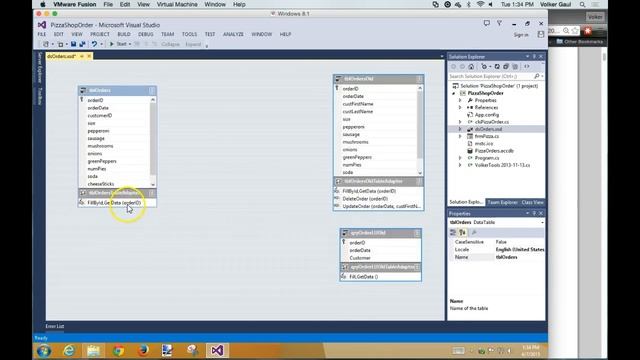Click the Categorized view icon in Properties panel

click(x=453, y=233)
